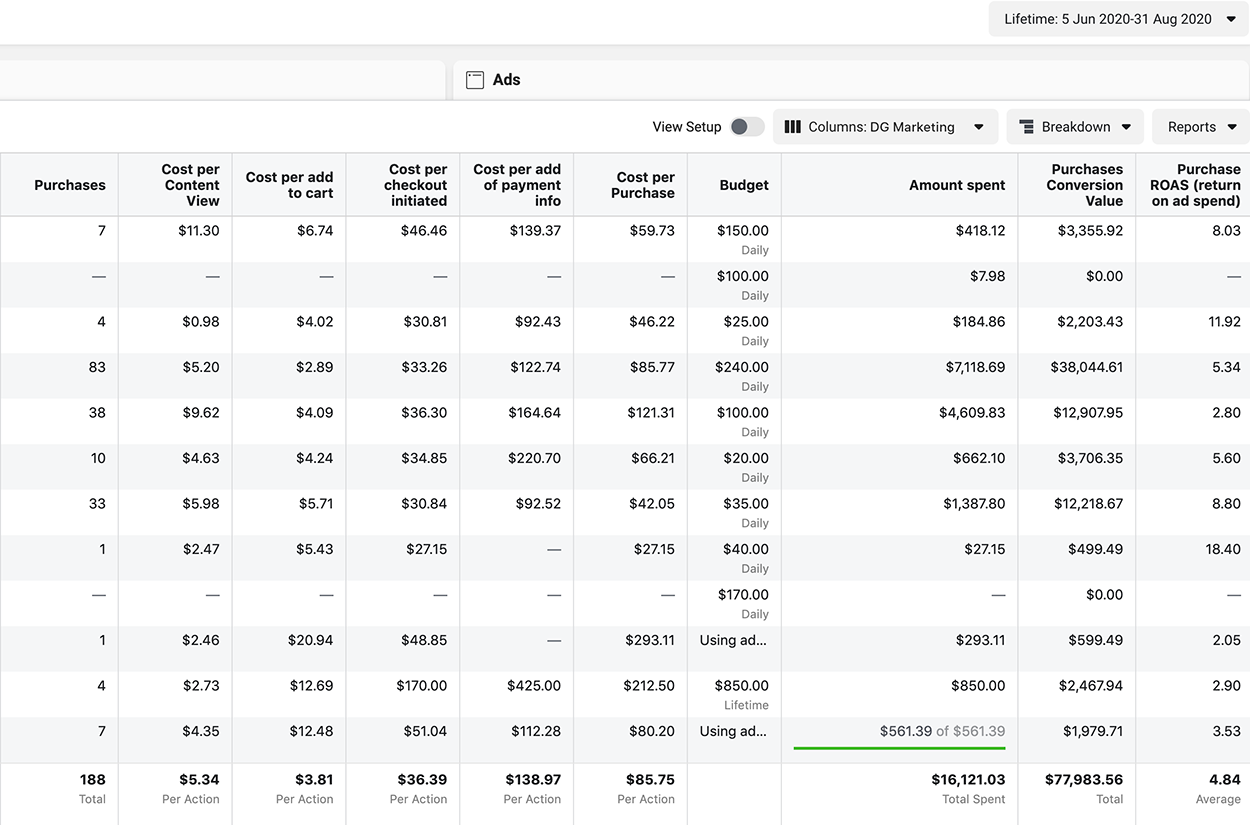Screen dimensions: 1250x825
Task: Select the Cost per add to cart header
Action: coord(289,185)
